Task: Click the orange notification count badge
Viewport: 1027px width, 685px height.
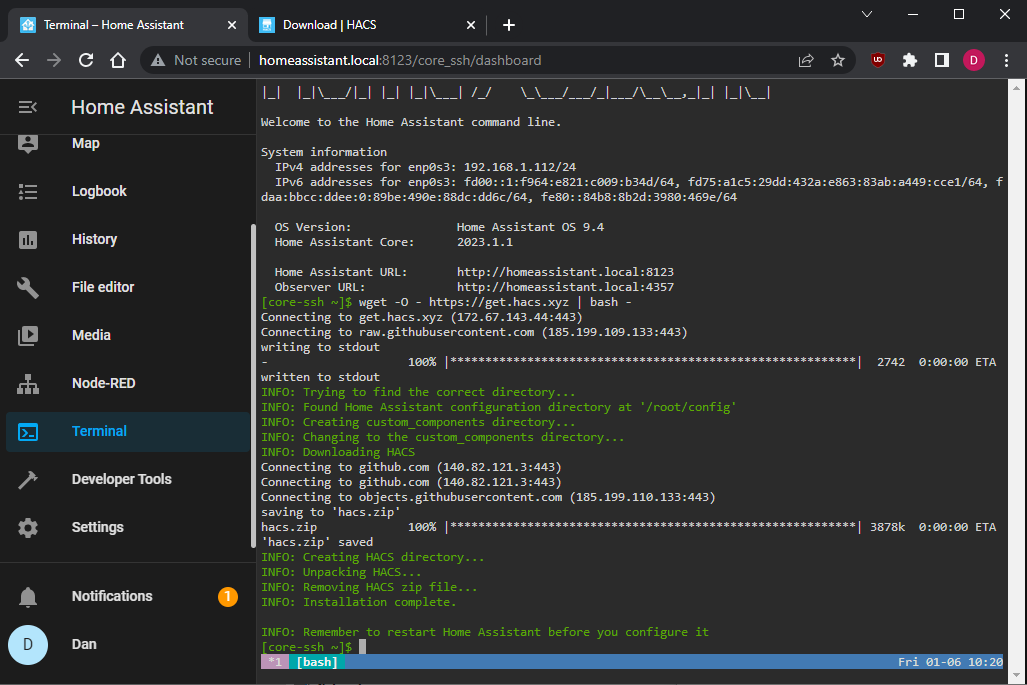Action: pyautogui.click(x=227, y=597)
